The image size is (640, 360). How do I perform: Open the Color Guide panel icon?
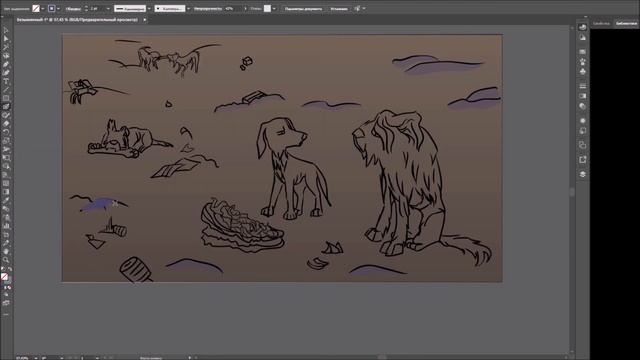582,38
